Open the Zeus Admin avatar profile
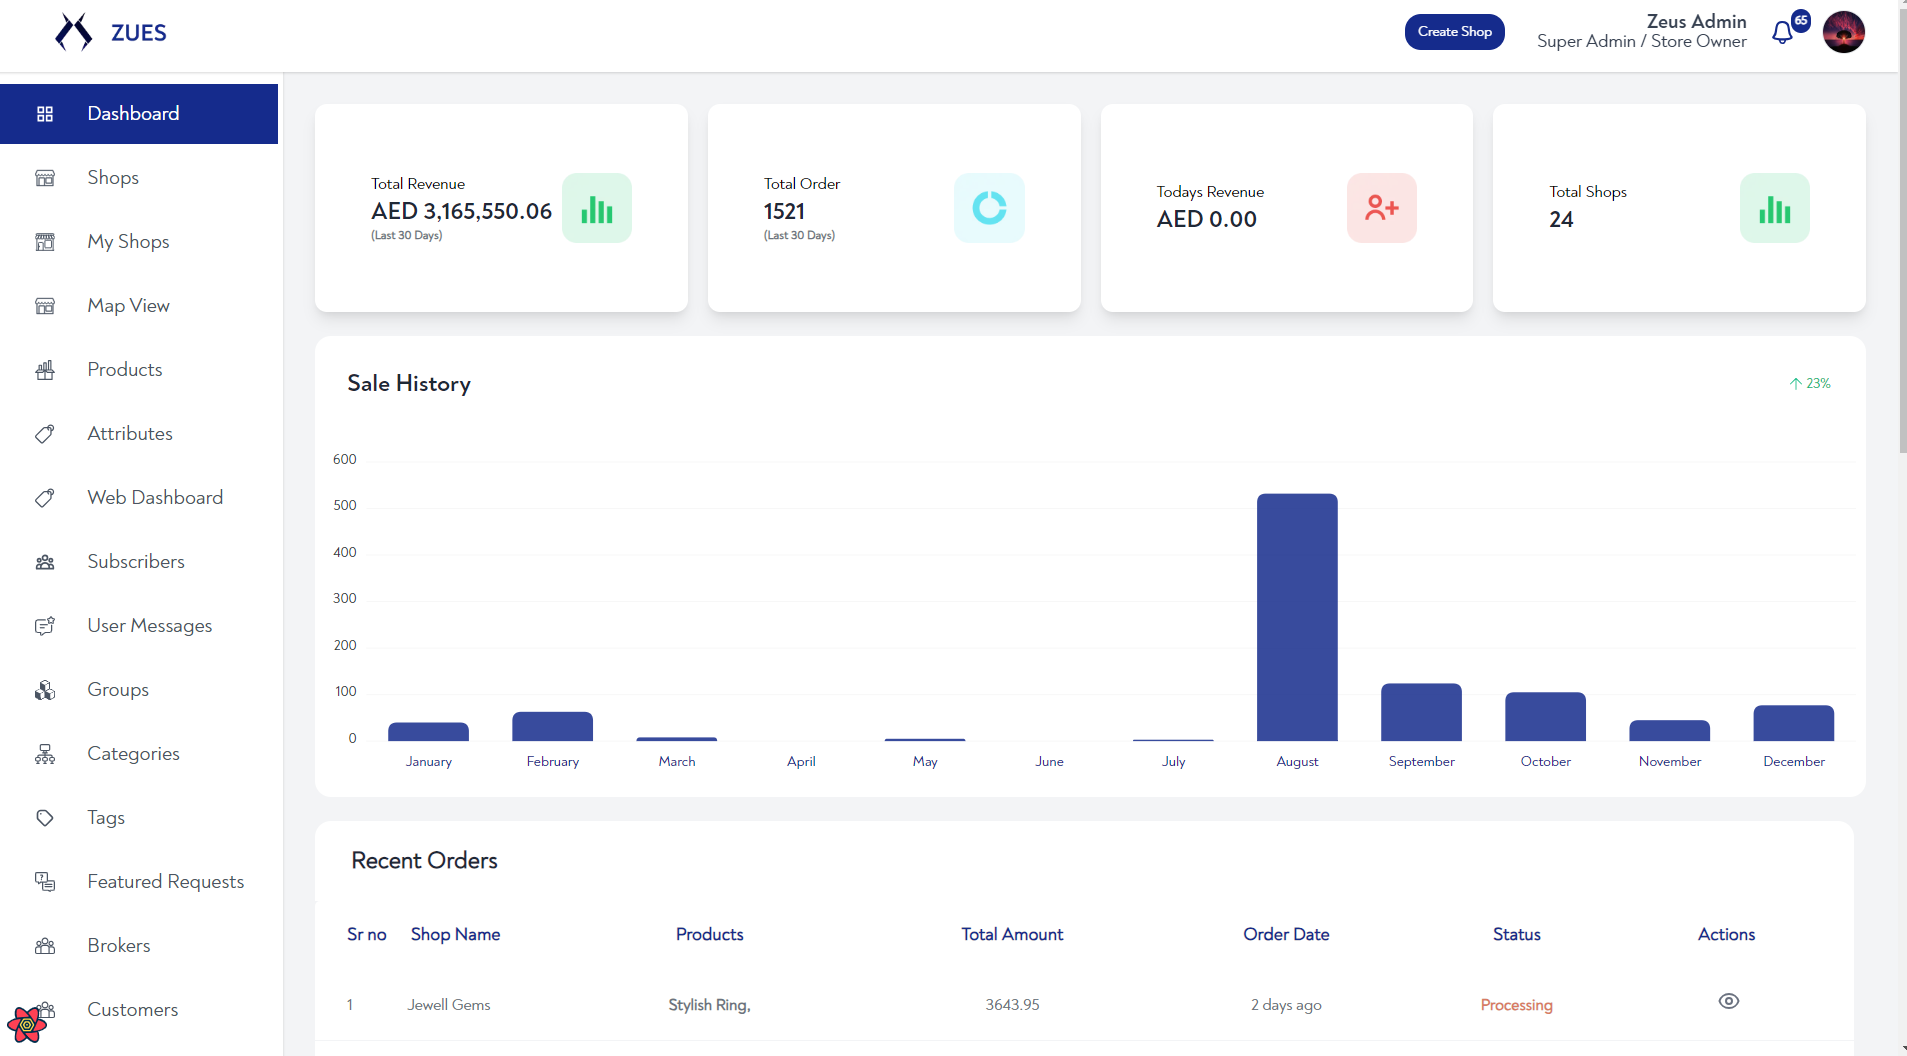Image resolution: width=1907 pixels, height=1056 pixels. click(x=1843, y=32)
